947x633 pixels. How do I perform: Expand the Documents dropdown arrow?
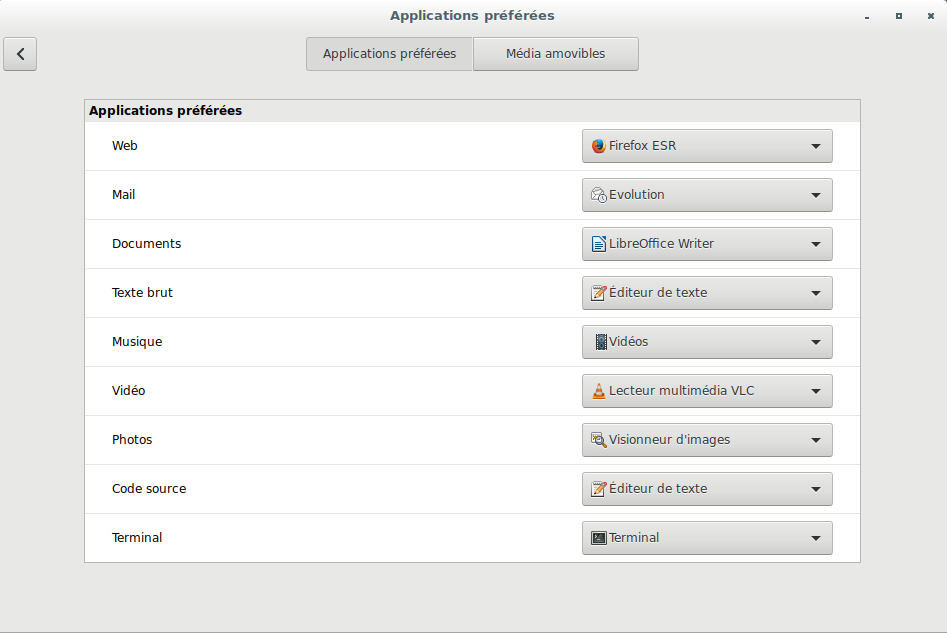click(816, 244)
